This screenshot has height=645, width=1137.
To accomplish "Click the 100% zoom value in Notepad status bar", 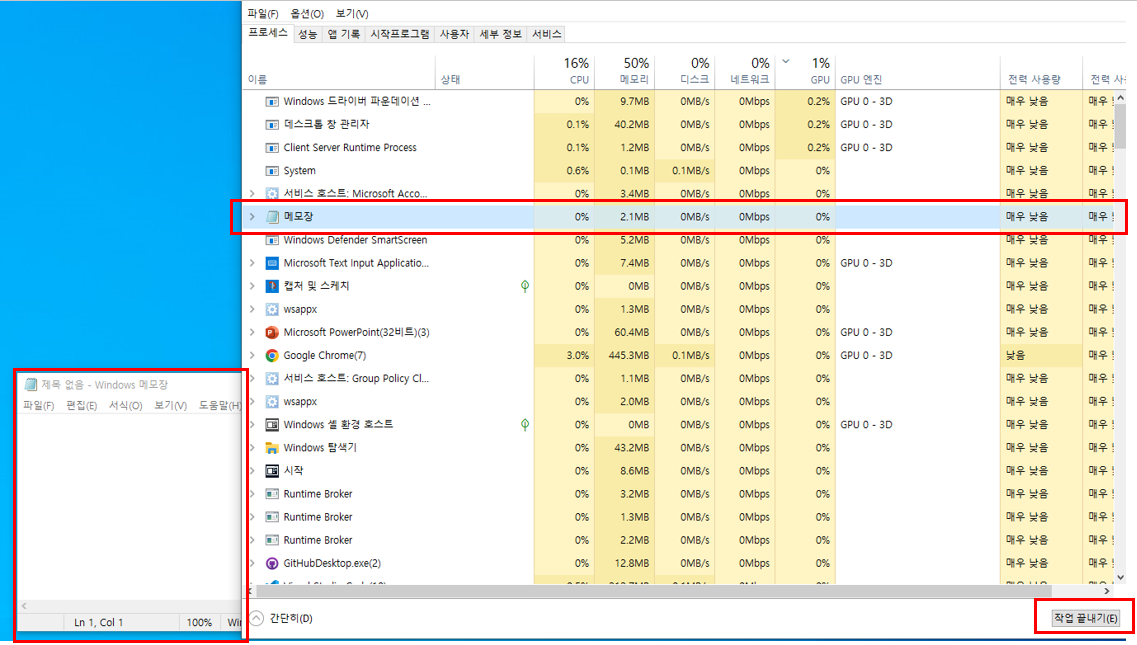I will [x=199, y=623].
